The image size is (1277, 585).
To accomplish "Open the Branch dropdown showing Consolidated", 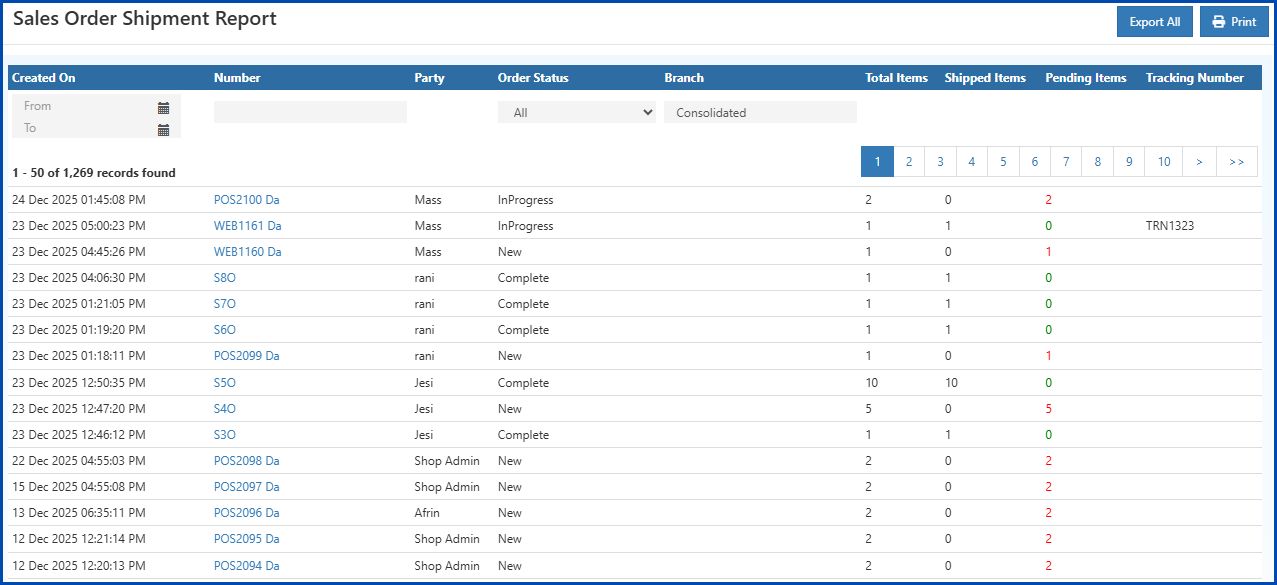I will (761, 112).
